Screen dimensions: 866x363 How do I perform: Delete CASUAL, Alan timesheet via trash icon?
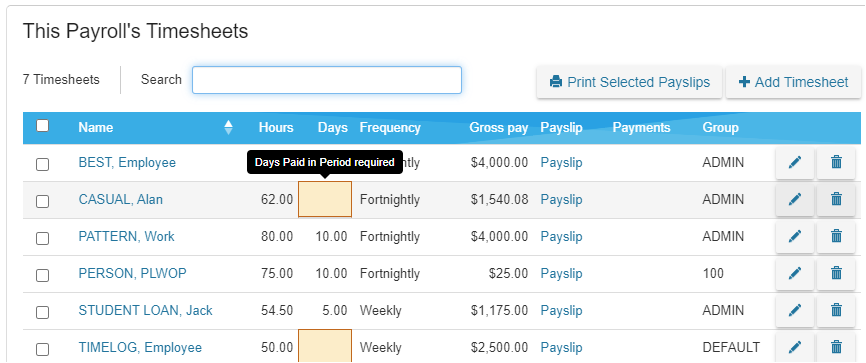coord(836,199)
